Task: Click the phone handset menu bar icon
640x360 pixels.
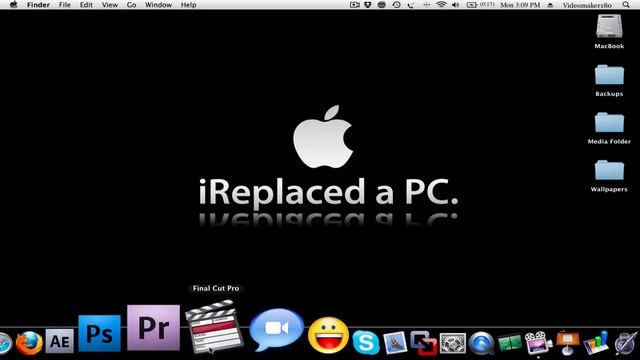Action: 411,5
